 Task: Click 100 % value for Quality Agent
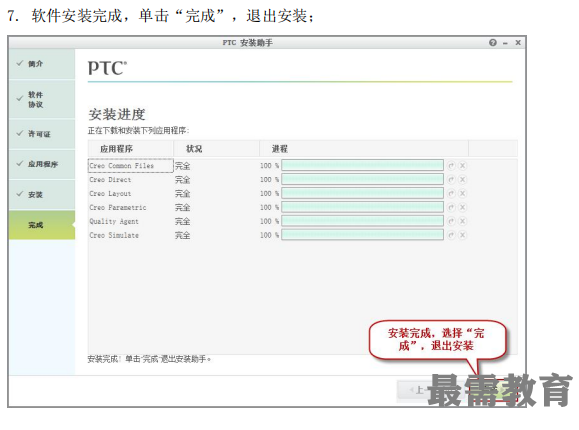tap(269, 221)
